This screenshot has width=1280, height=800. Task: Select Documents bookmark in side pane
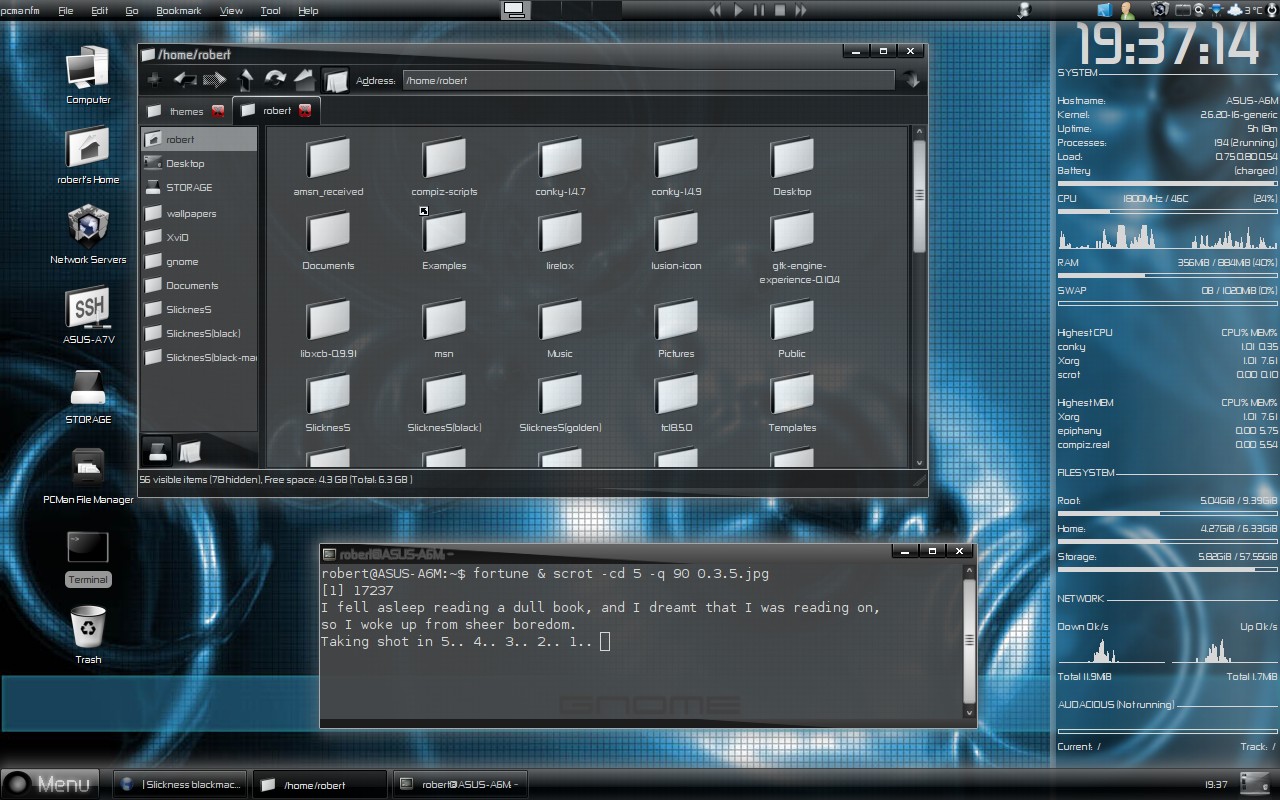point(199,285)
